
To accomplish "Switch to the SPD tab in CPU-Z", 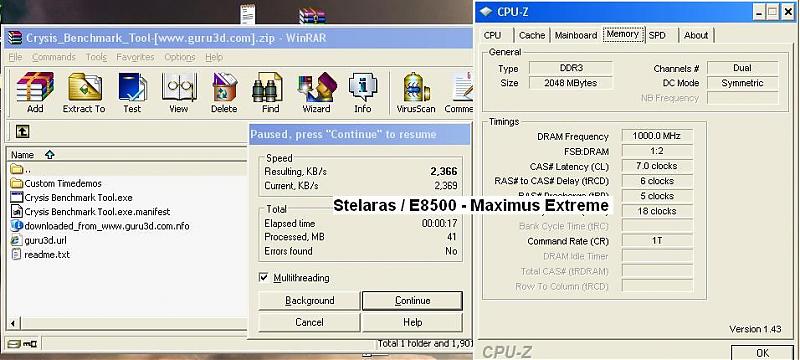I will tap(657, 35).
